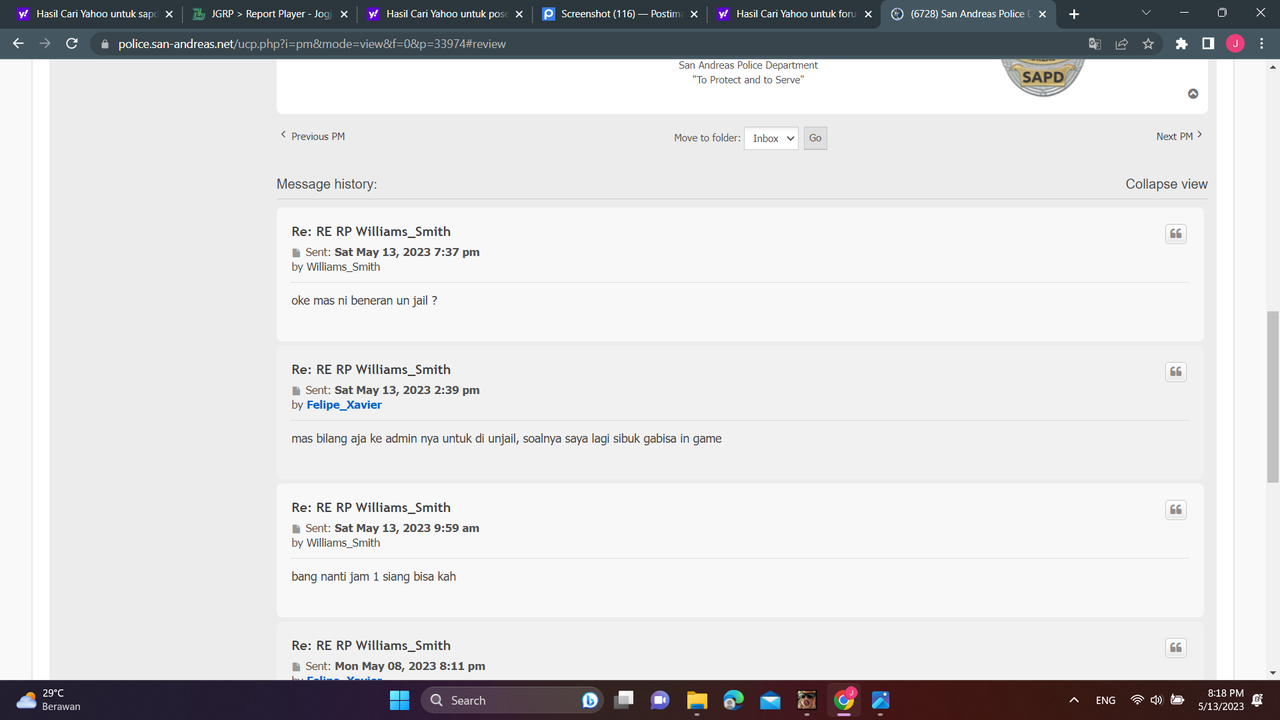The width and height of the screenshot is (1280, 720).
Task: Quote the message sent at 9:59 am
Action: (x=1176, y=510)
